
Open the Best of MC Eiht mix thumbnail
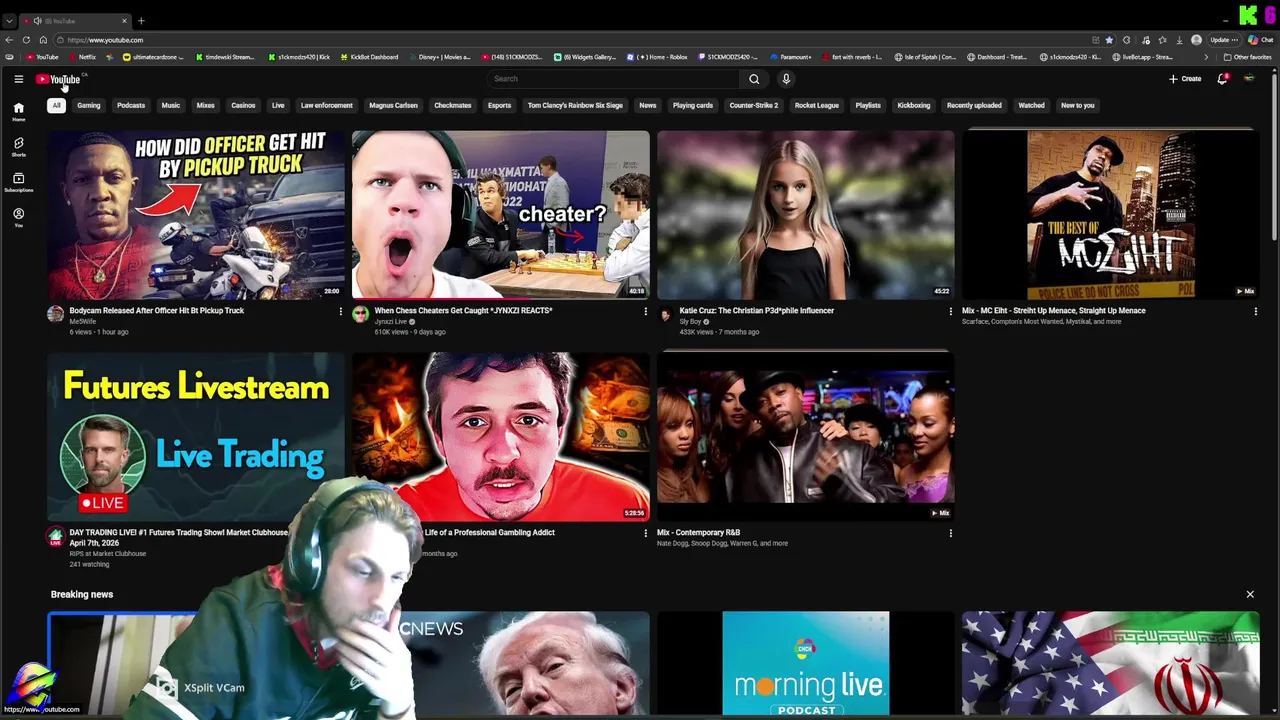1111,215
